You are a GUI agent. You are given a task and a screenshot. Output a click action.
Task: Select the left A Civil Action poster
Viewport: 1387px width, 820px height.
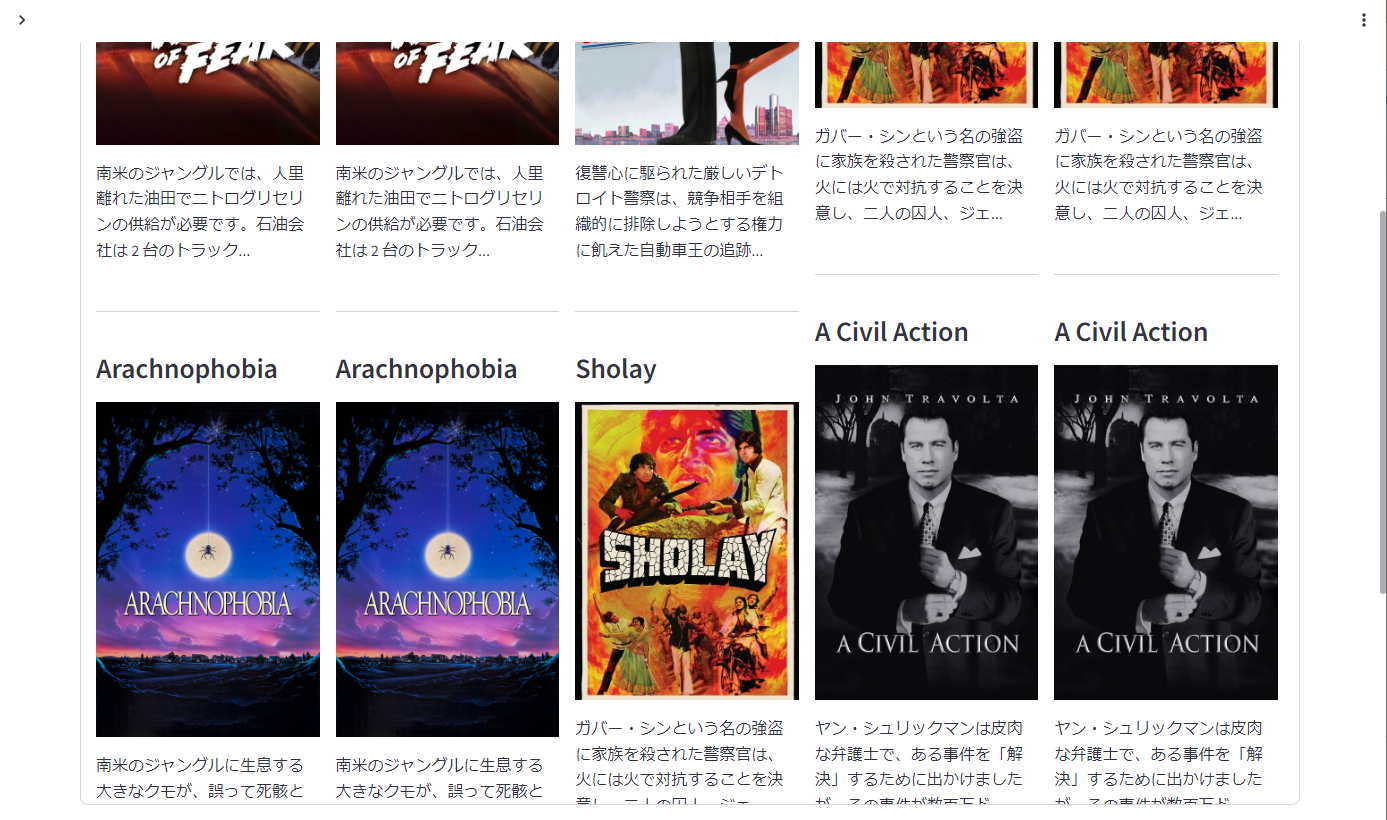(926, 532)
